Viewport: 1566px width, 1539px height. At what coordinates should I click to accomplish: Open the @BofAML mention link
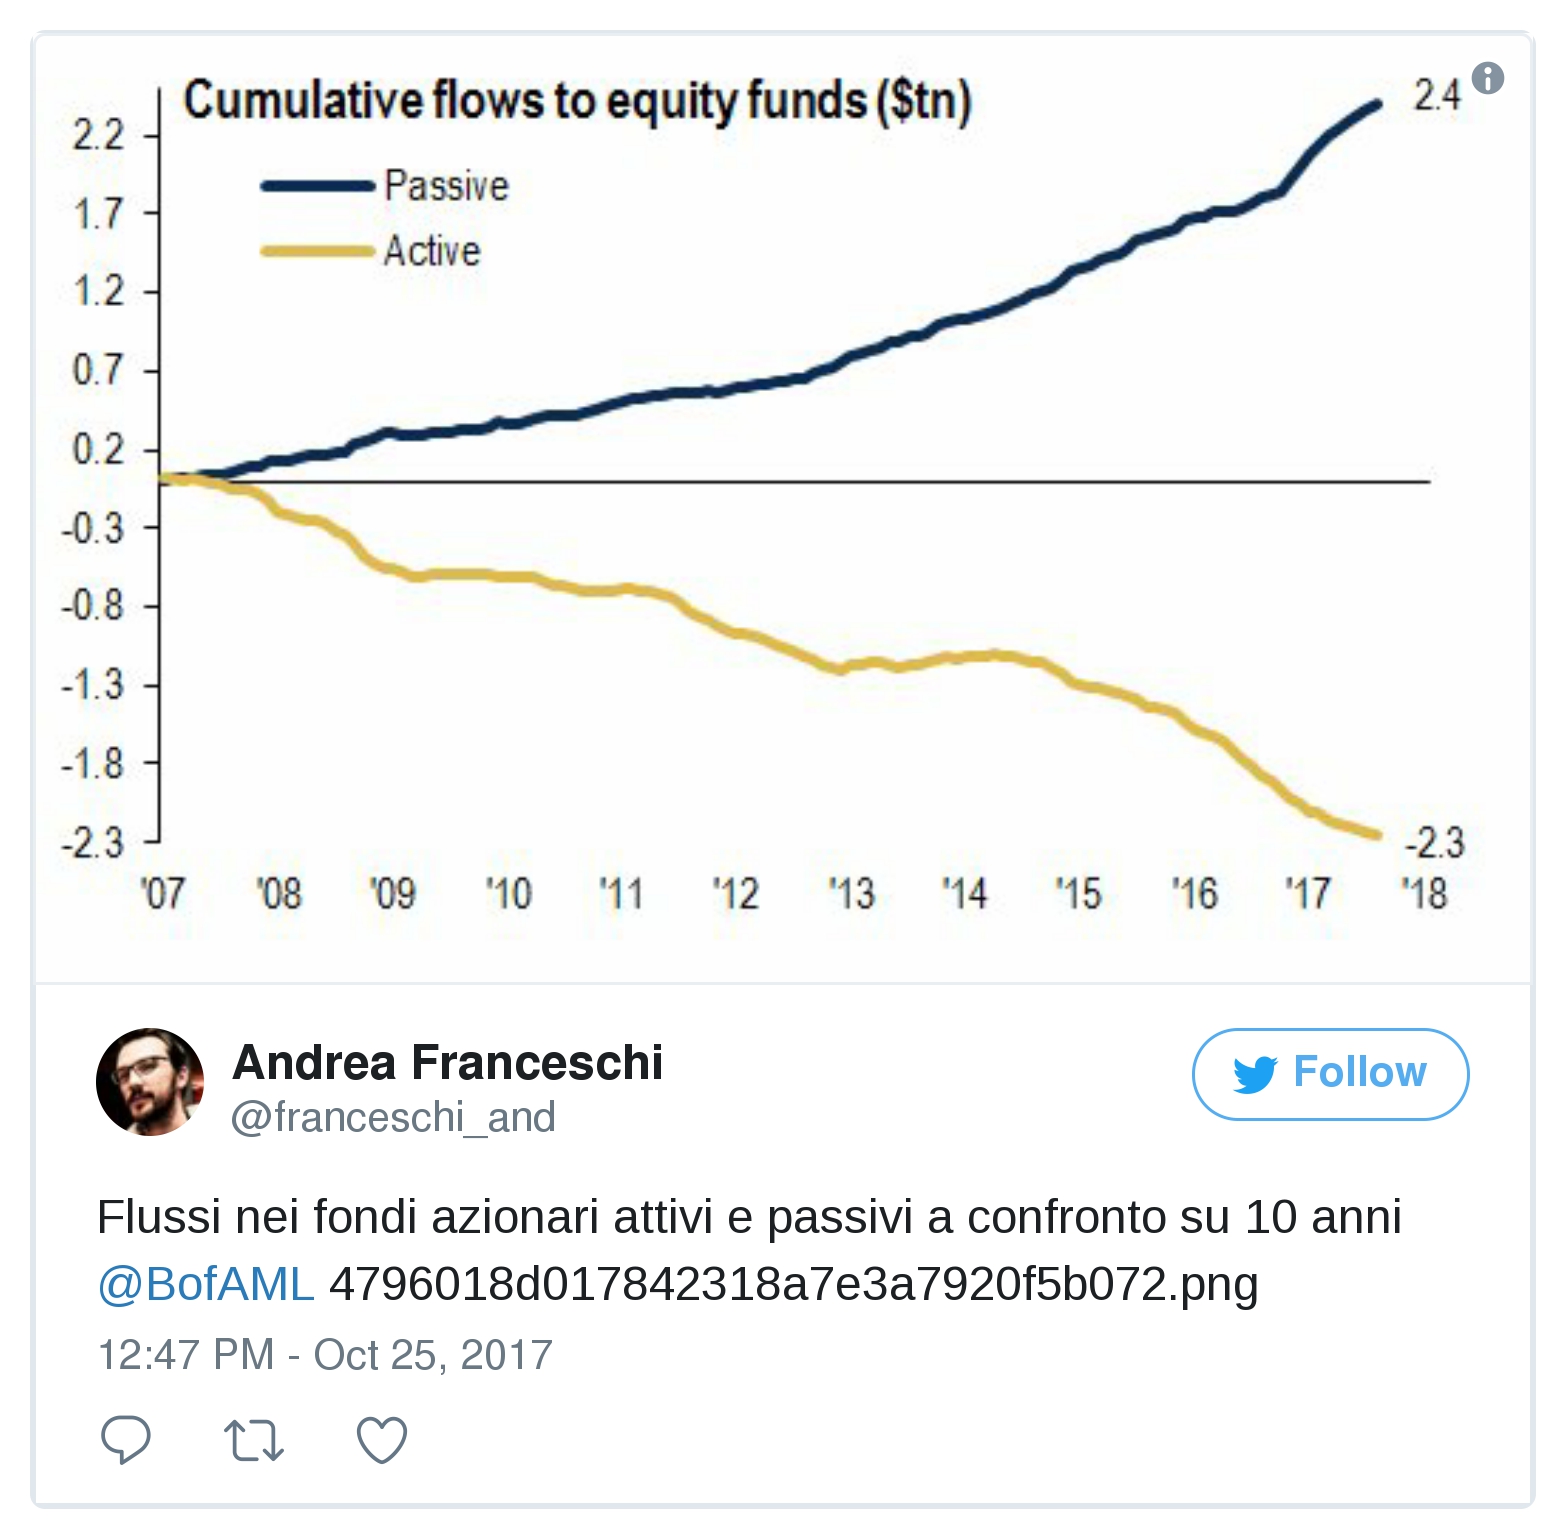coord(206,1284)
